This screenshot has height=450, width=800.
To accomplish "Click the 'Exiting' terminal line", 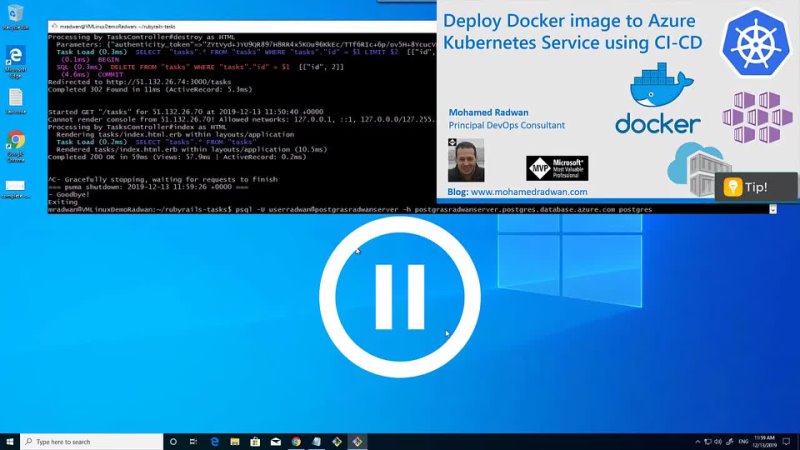I will pos(63,203).
